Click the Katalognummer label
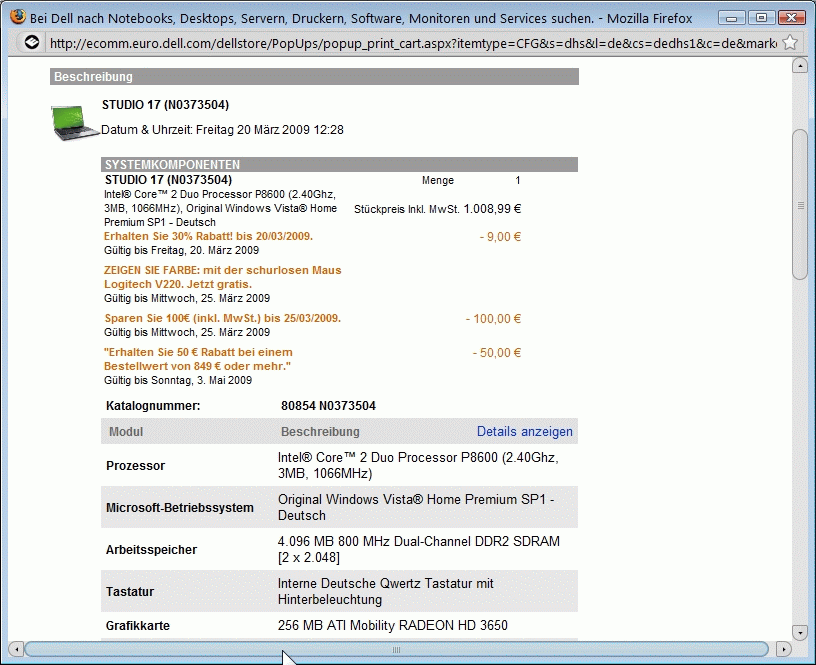The height and width of the screenshot is (665, 816). 153,406
